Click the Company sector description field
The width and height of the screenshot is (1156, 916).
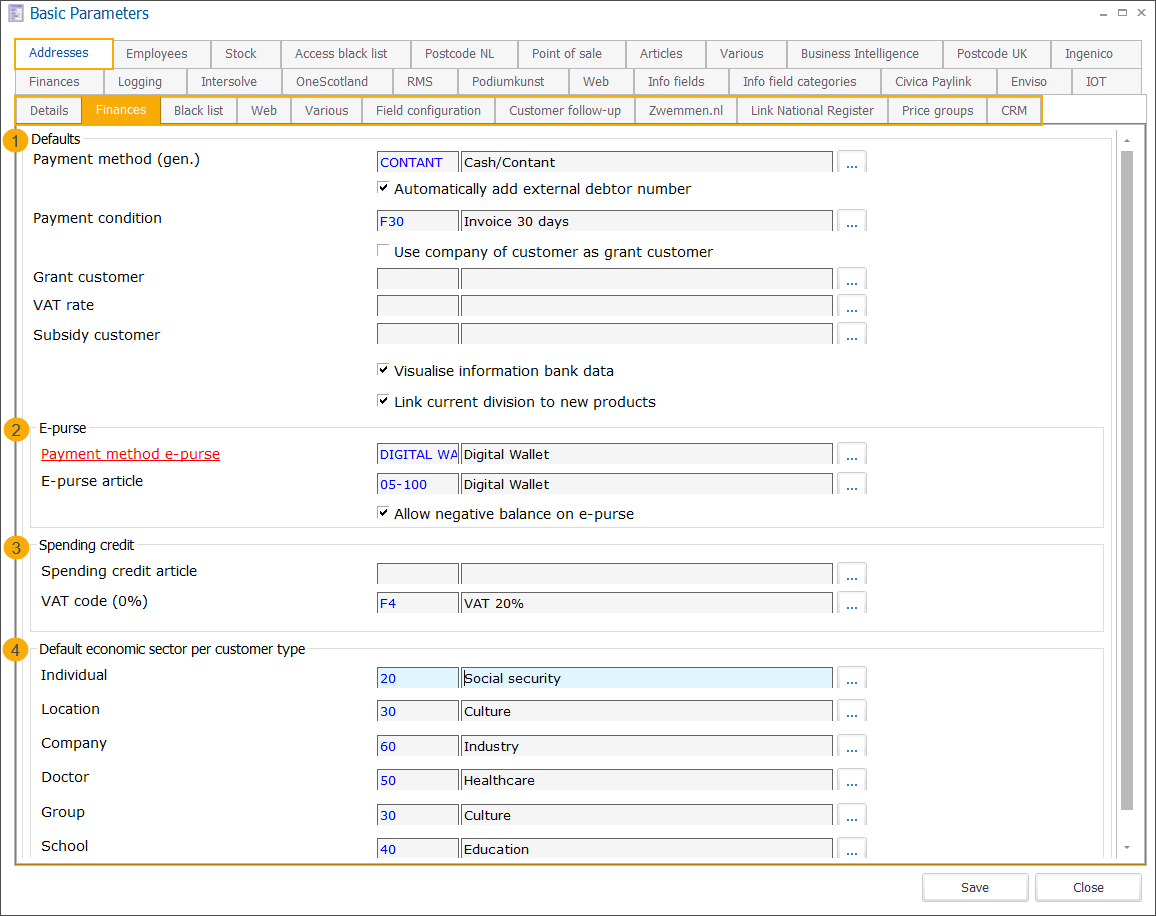pos(646,747)
